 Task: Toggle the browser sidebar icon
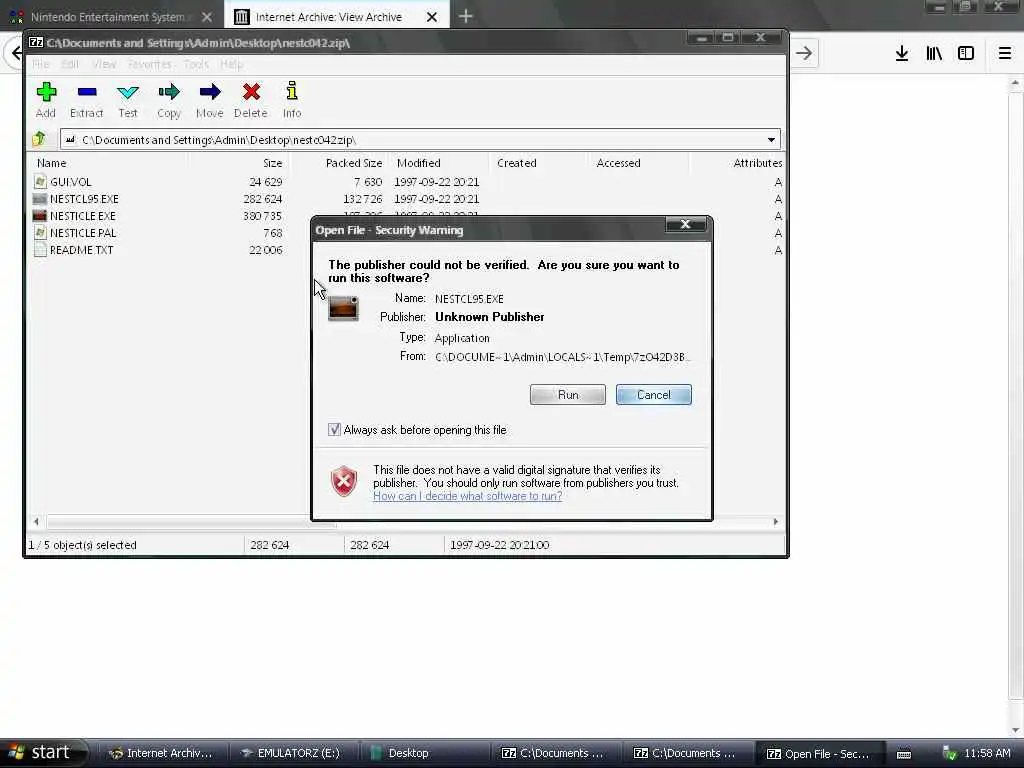tap(966, 53)
